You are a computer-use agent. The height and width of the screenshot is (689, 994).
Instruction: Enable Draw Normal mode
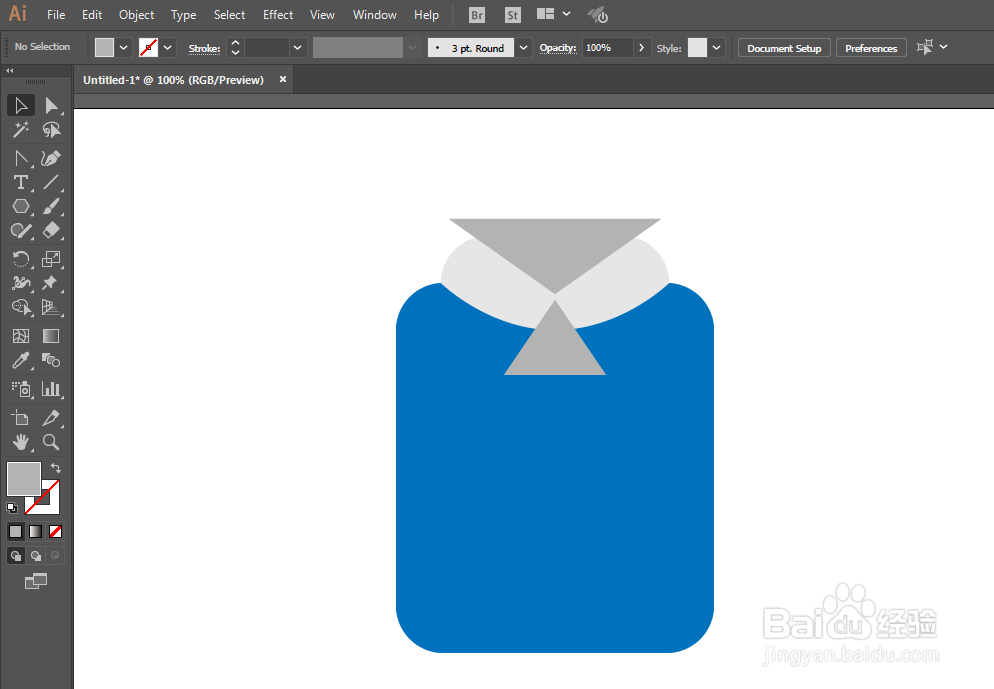pyautogui.click(x=16, y=556)
